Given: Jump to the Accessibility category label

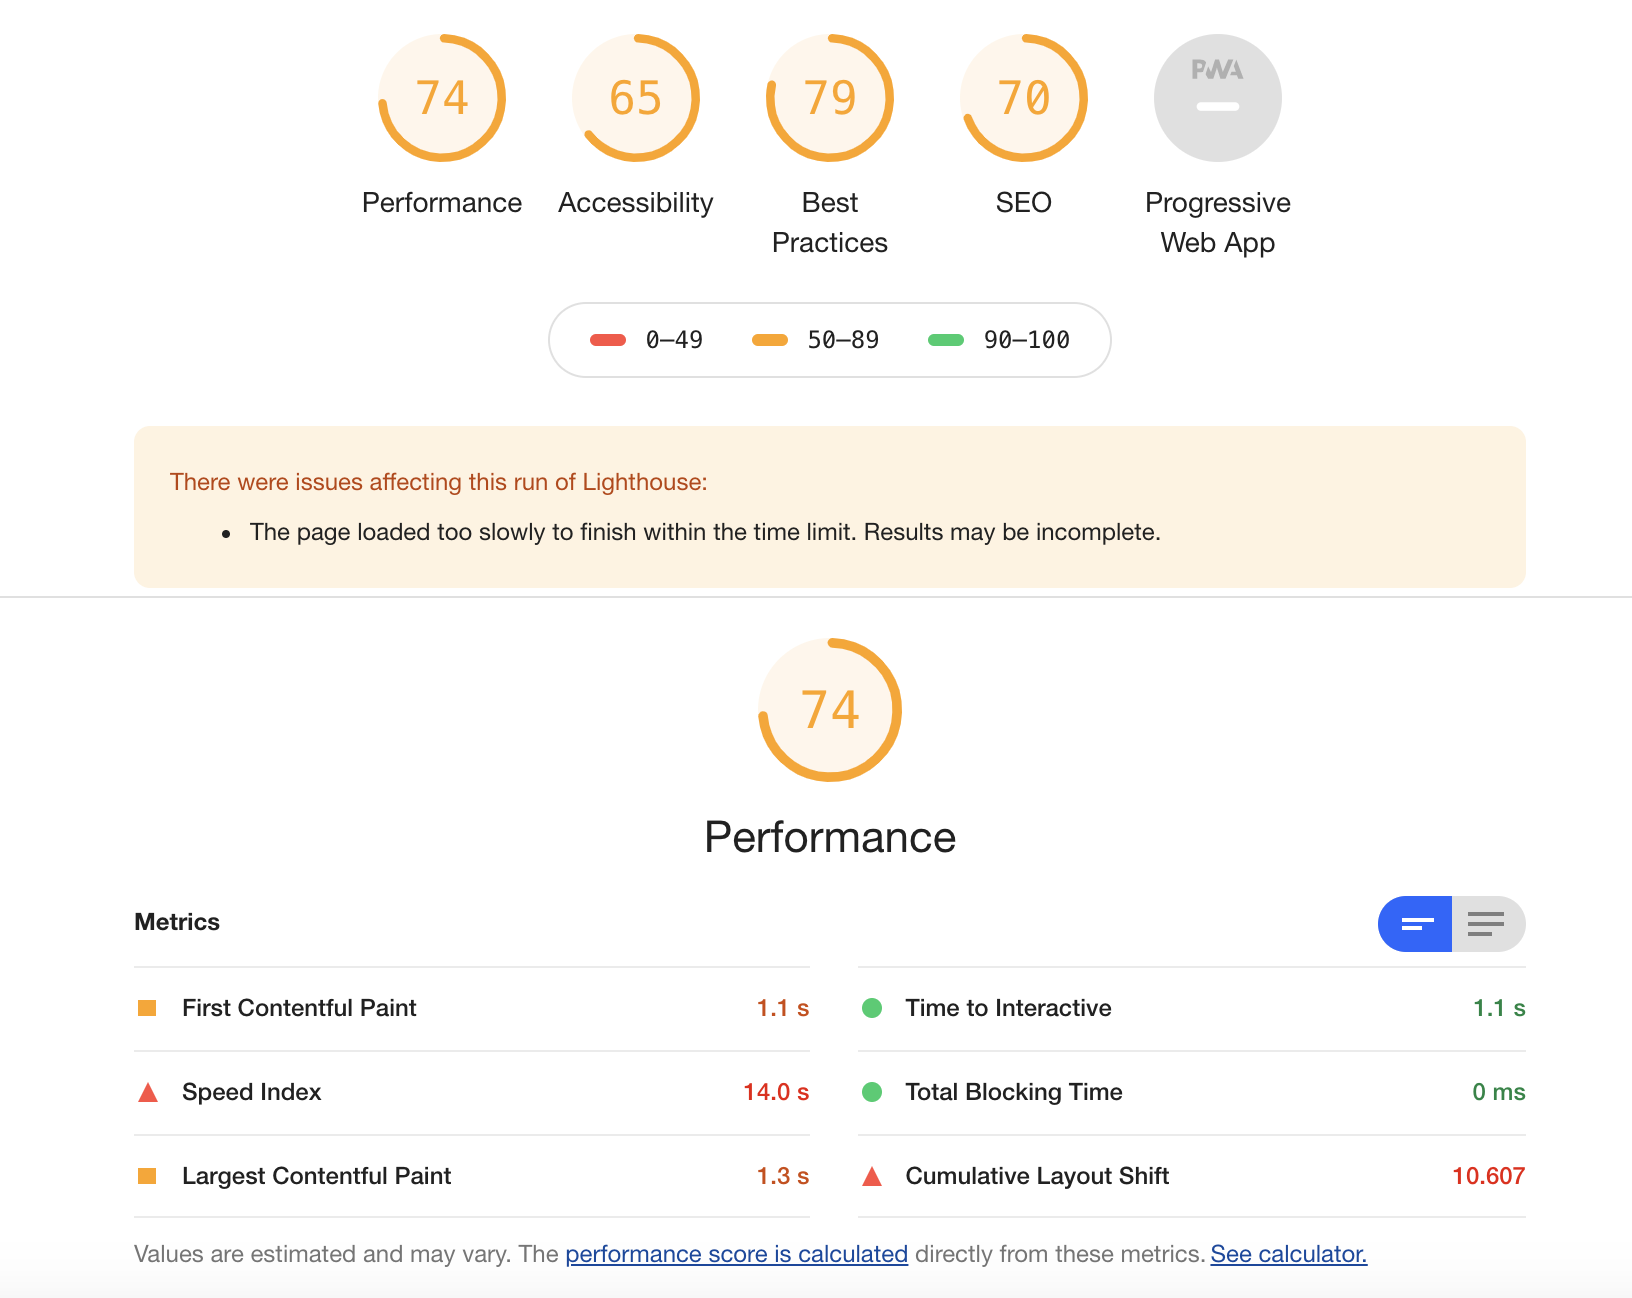Looking at the screenshot, I should (636, 203).
